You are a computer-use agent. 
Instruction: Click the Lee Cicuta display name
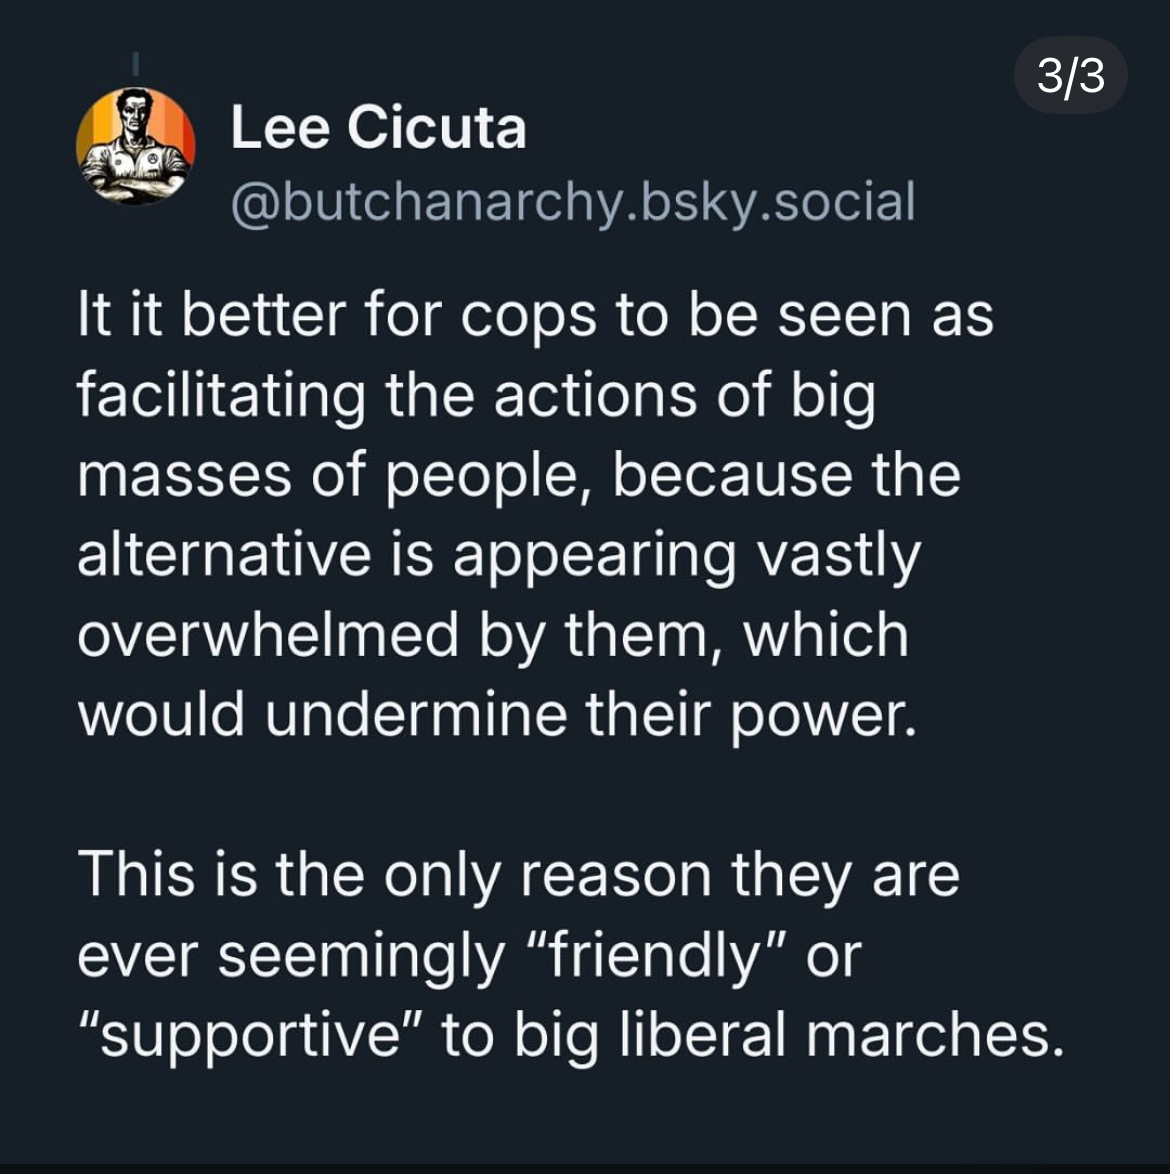coord(378,128)
